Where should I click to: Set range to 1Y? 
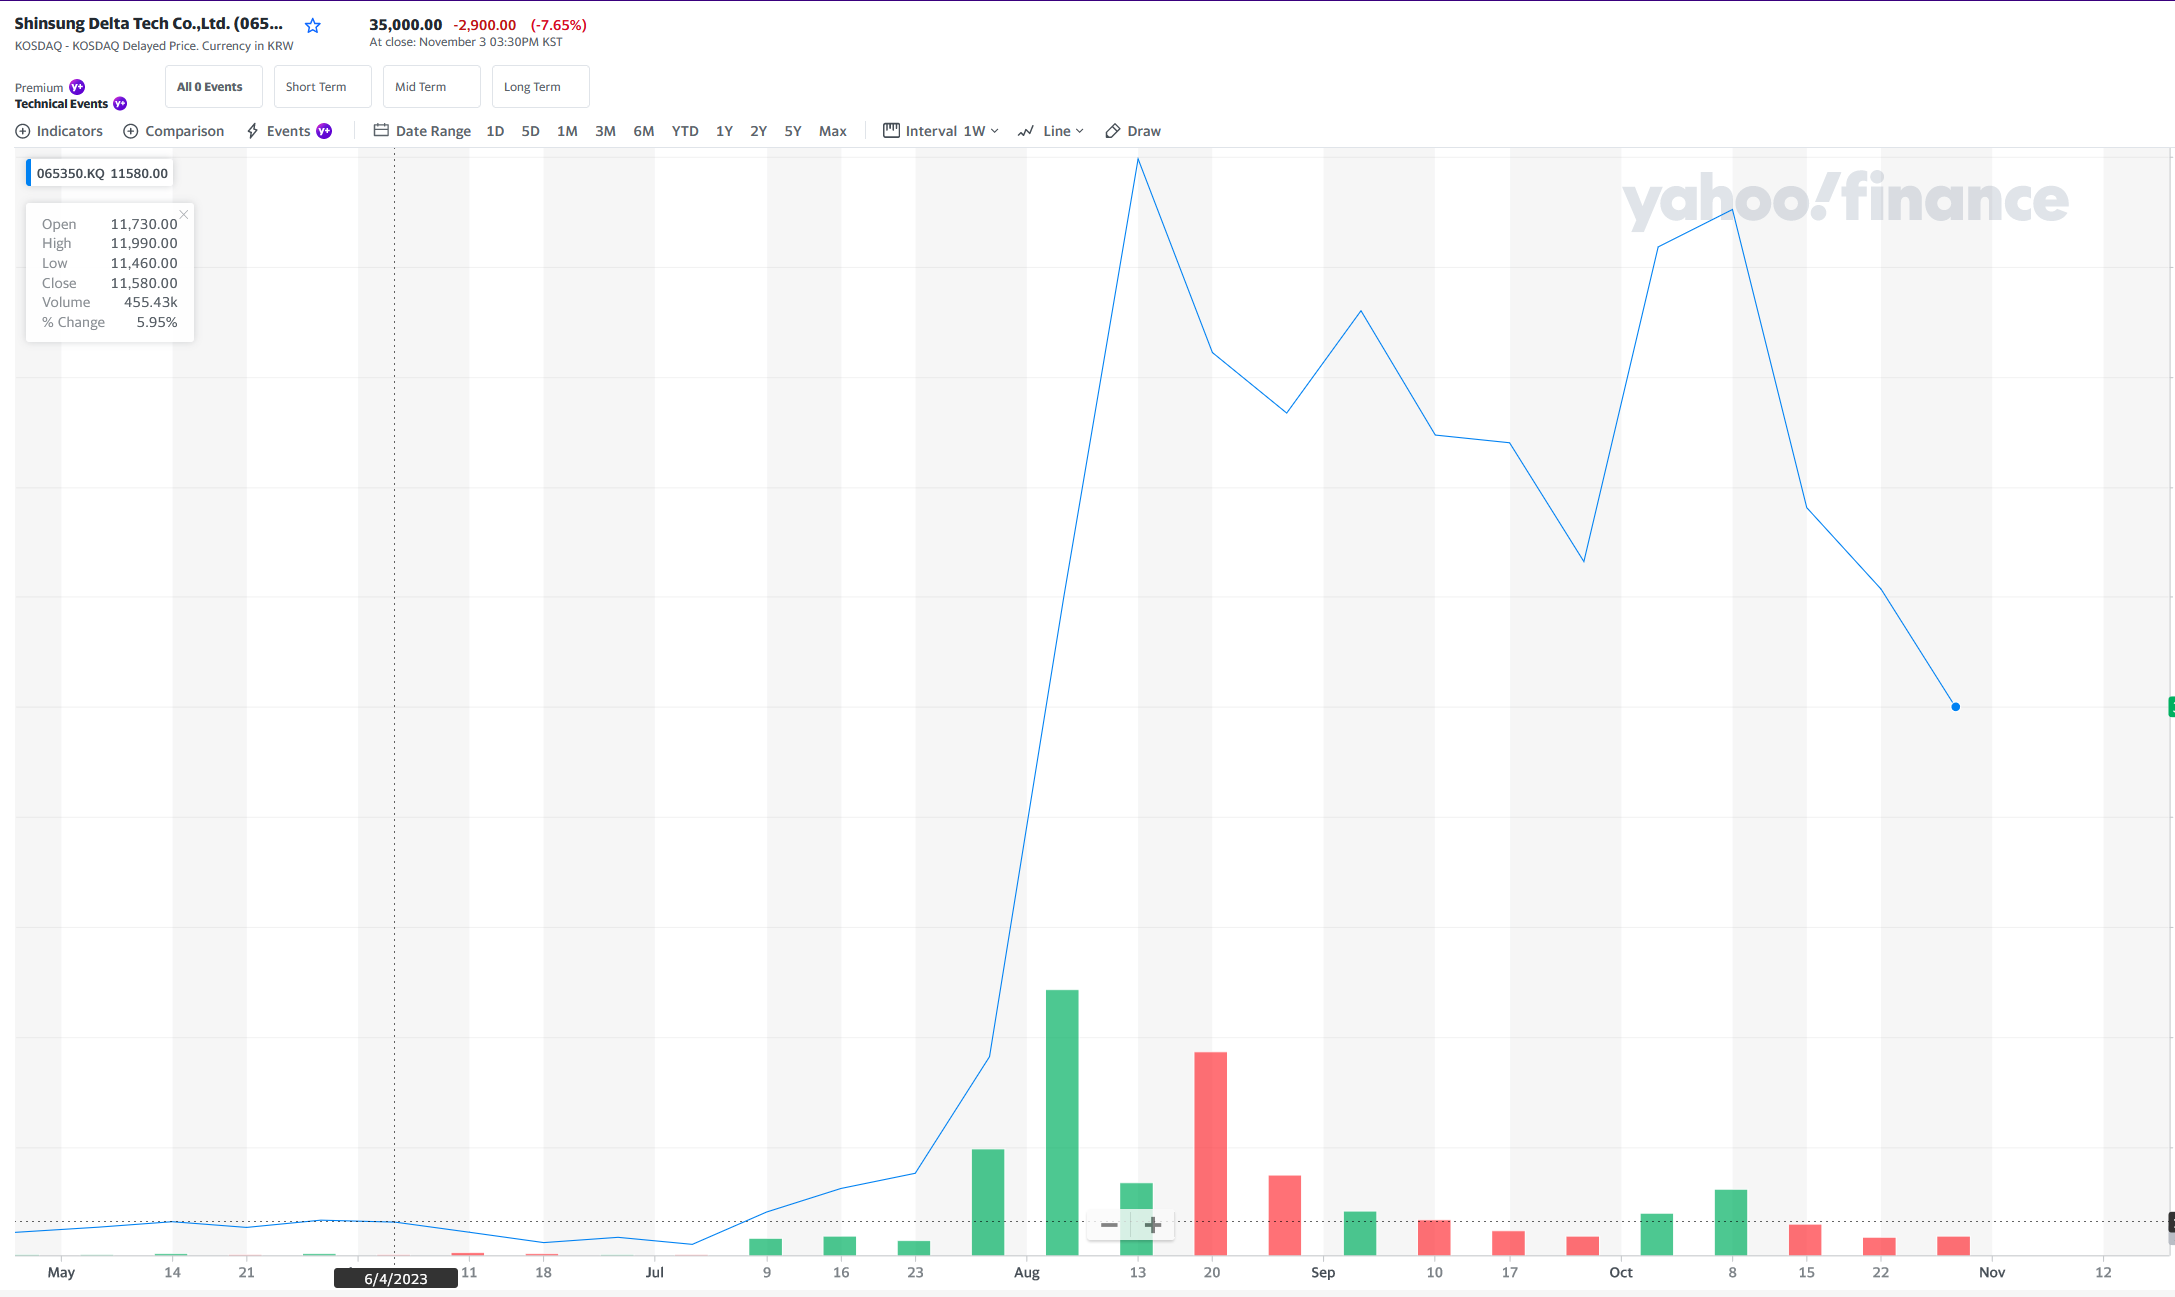coord(725,131)
